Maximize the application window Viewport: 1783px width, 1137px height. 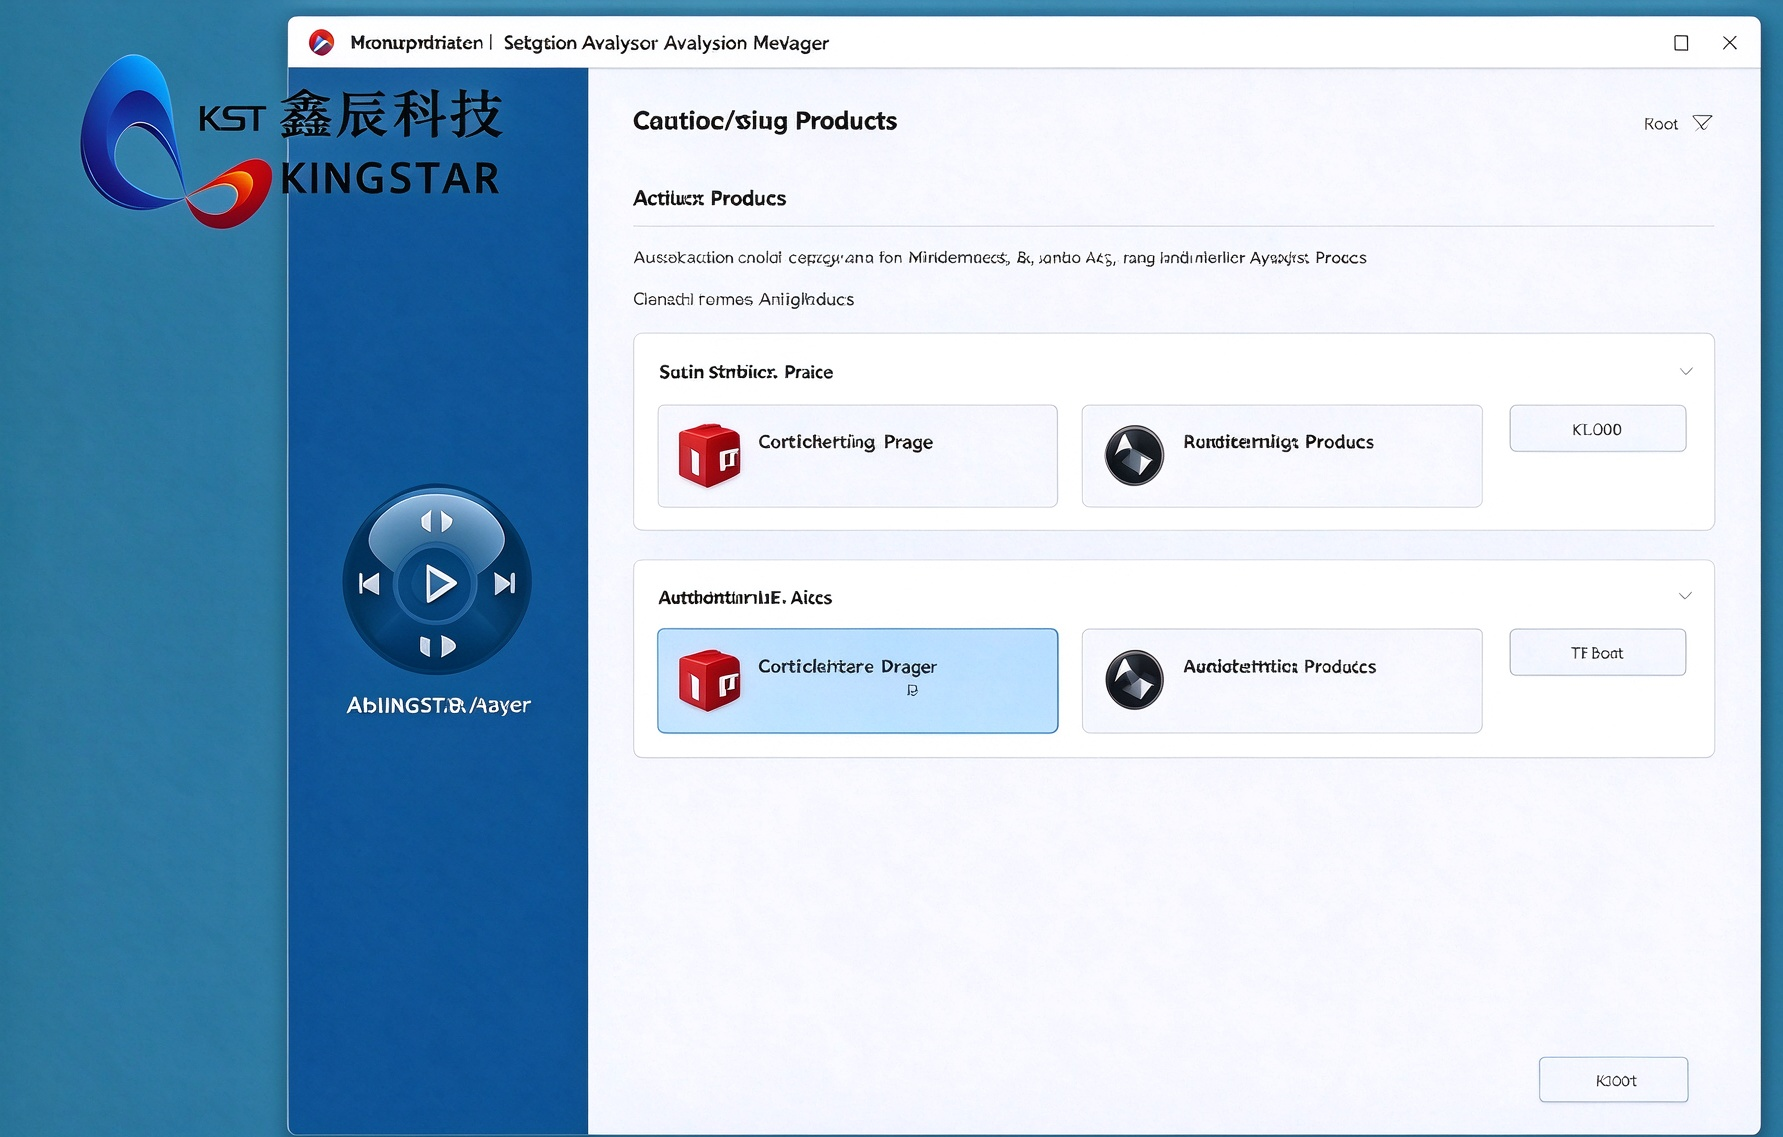point(1681,43)
